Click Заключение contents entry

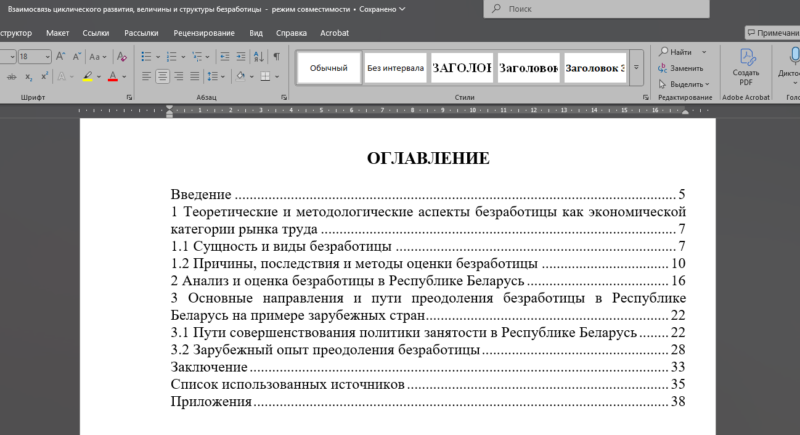click(x=428, y=367)
